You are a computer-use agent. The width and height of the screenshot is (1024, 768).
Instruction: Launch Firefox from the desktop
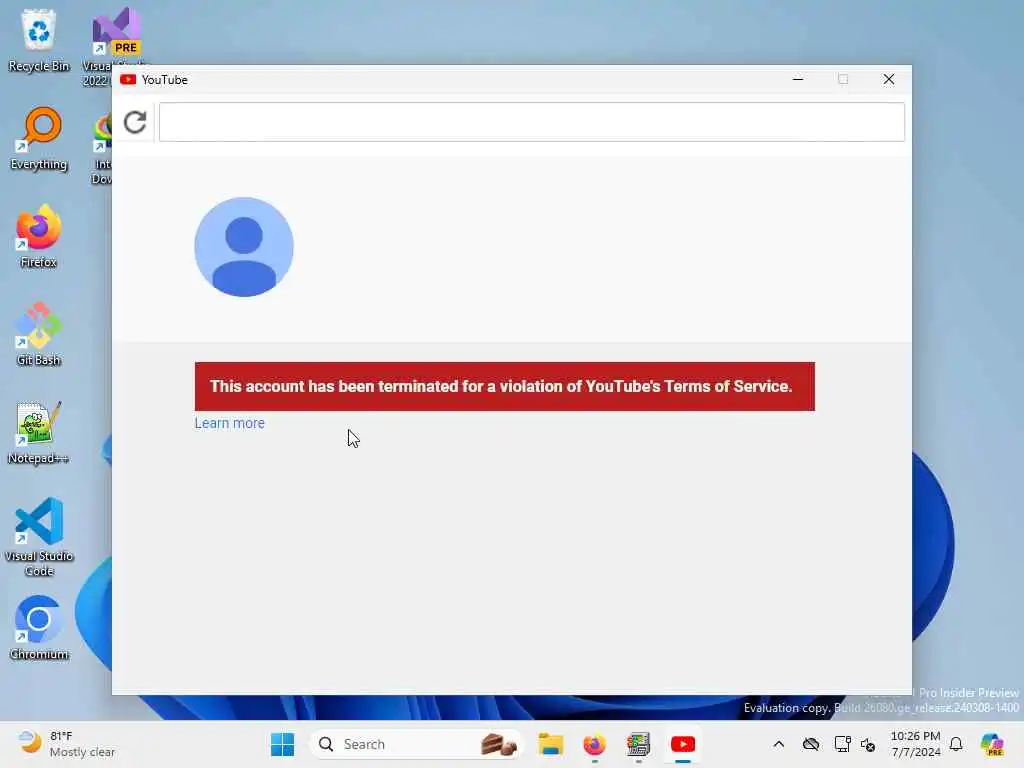tap(39, 236)
